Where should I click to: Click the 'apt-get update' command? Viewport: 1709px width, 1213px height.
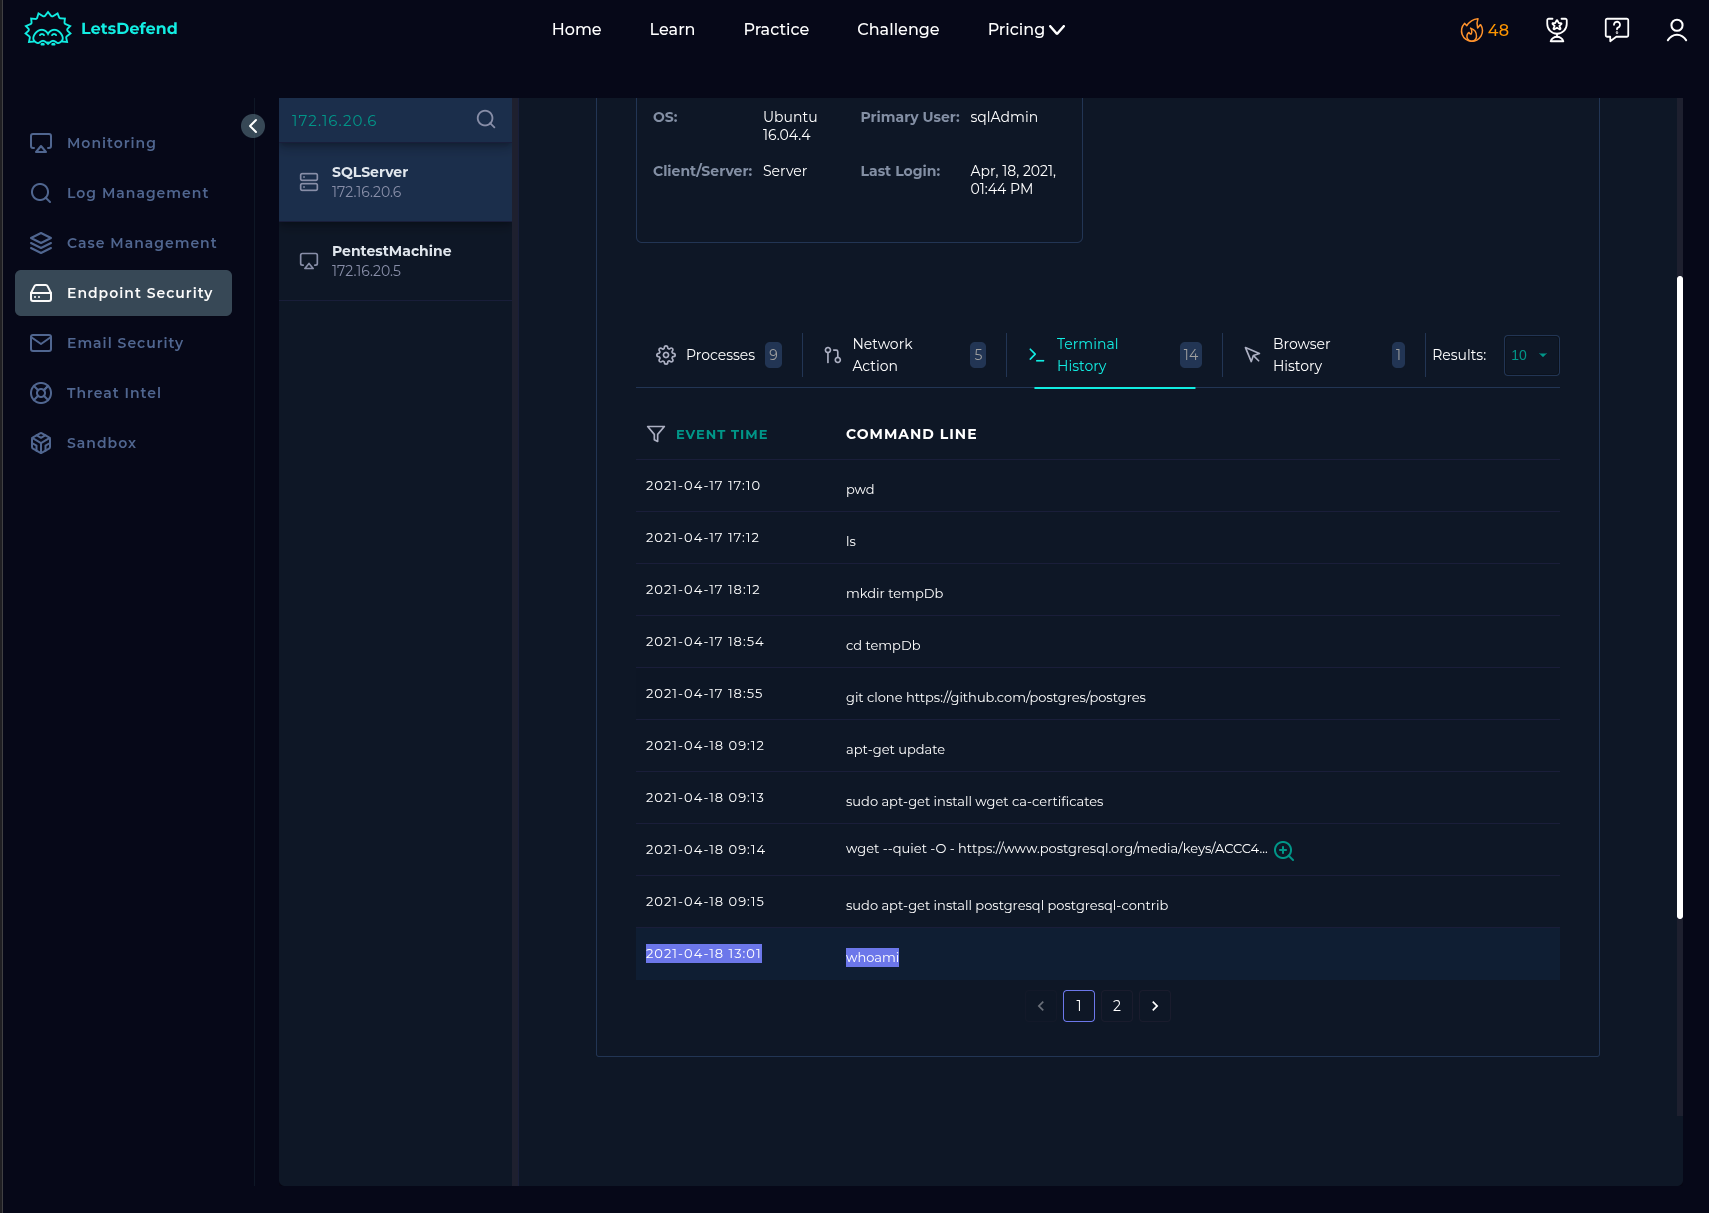tap(895, 749)
